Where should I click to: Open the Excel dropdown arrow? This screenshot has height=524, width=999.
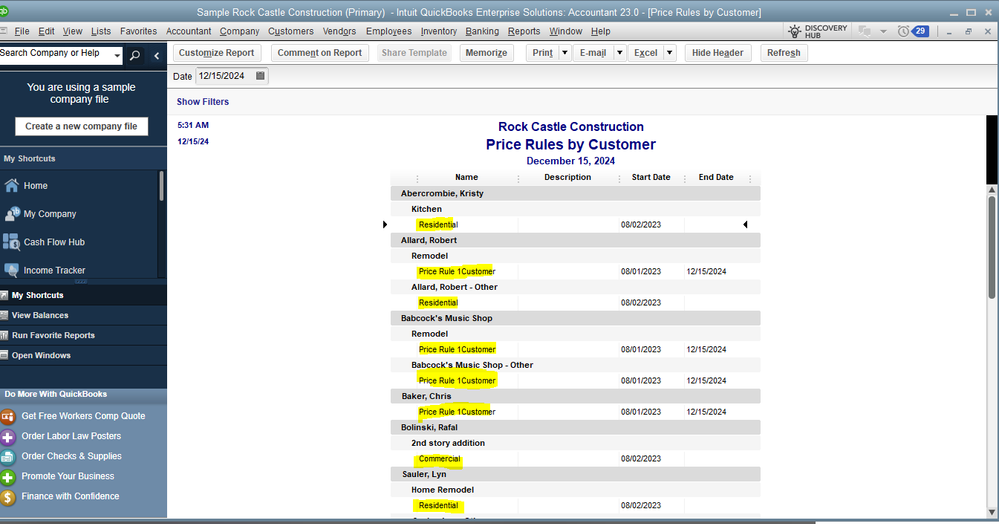tap(670, 53)
